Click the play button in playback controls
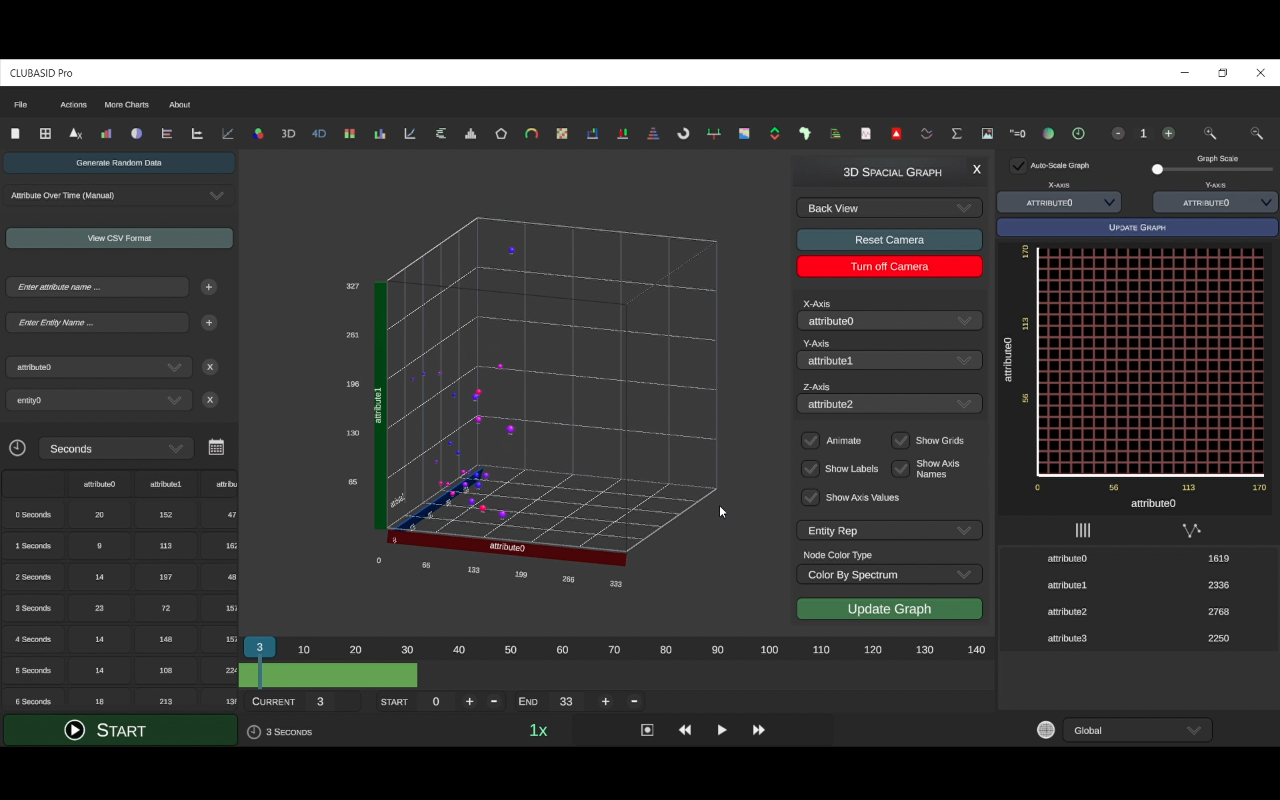1280x800 pixels. coord(722,730)
